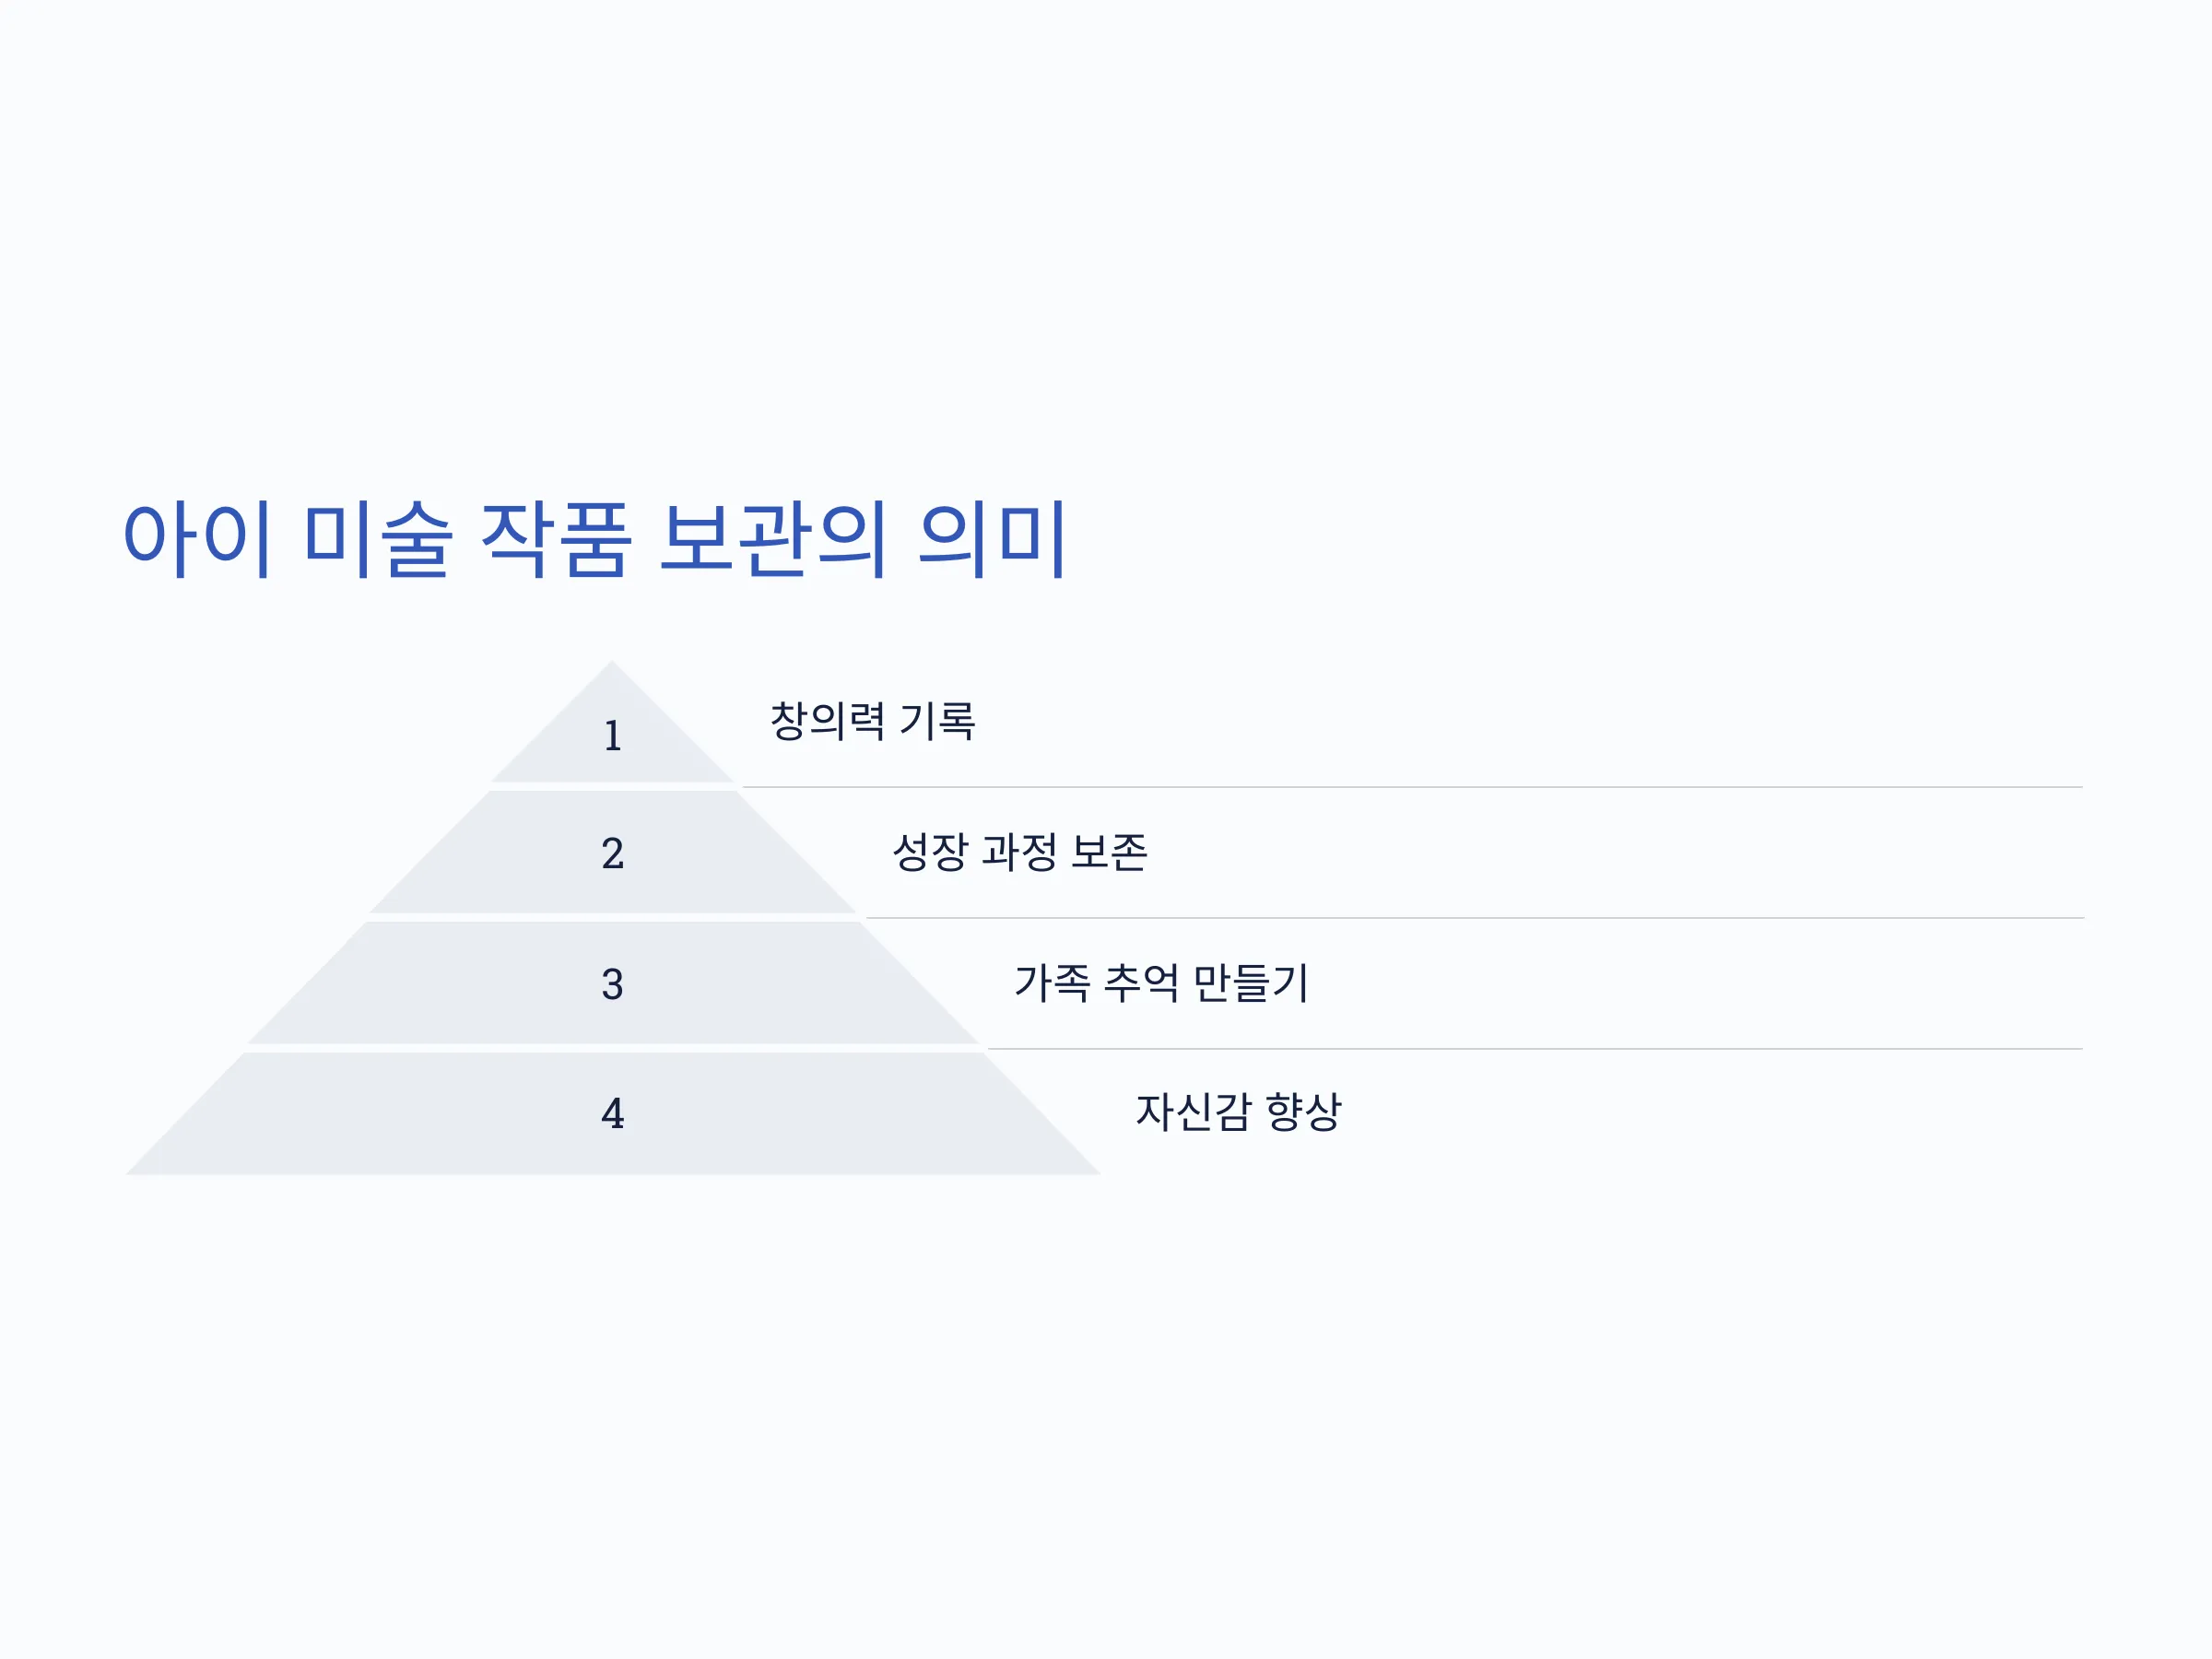Image resolution: width=2212 pixels, height=1659 pixels.
Task: Click divider line below 창의력 기록
Action: point(1412,787)
